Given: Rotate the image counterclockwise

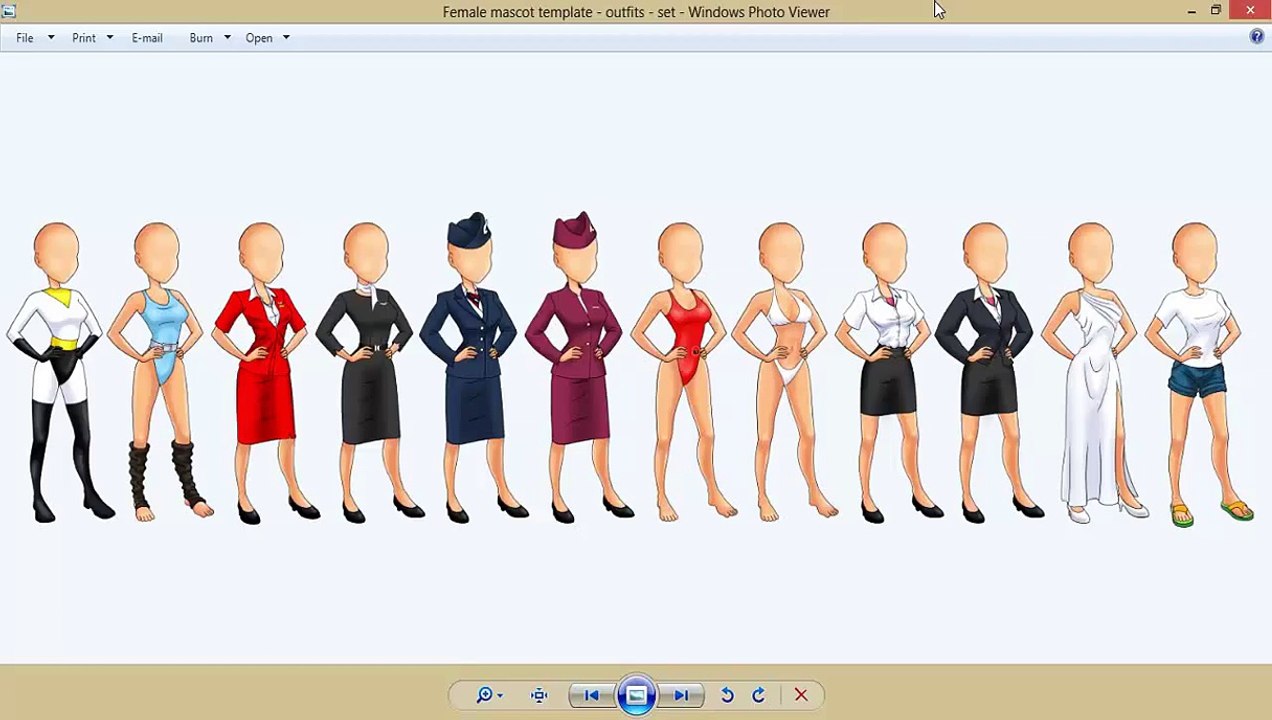Looking at the screenshot, I should pyautogui.click(x=727, y=695).
